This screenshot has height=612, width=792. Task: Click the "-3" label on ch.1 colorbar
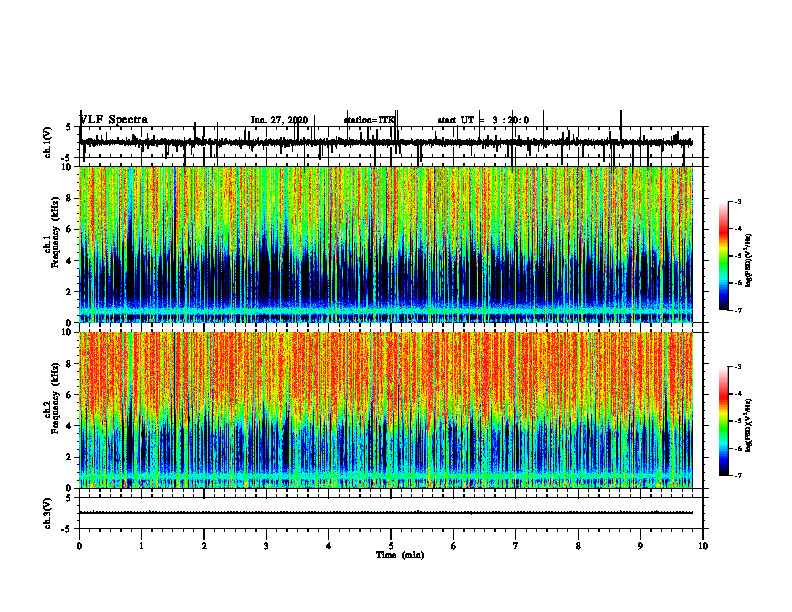738,202
